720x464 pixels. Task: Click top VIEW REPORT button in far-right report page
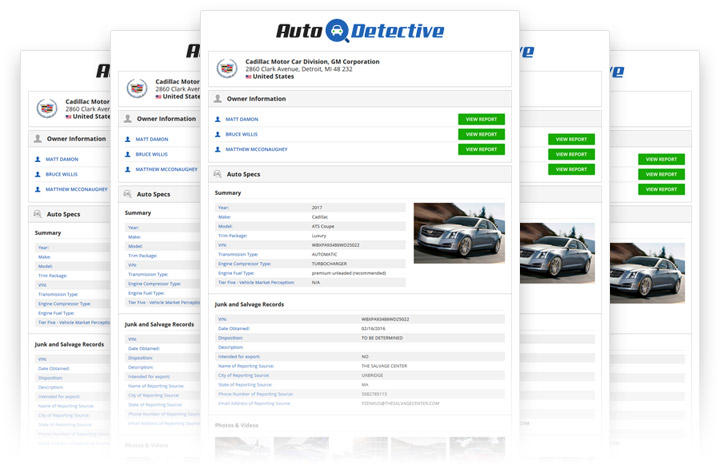click(x=661, y=159)
